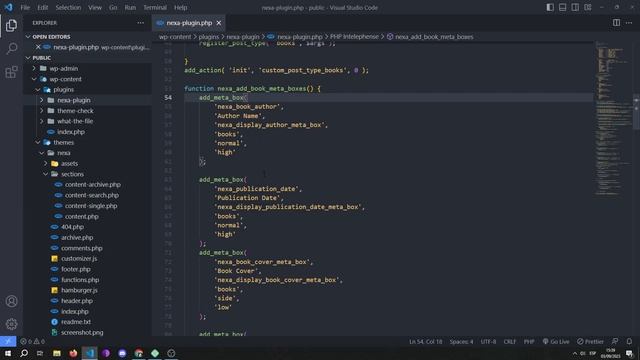Image resolution: width=640 pixels, height=360 pixels.
Task: Close the nexa-plugin.php editor tab
Action: [219, 23]
